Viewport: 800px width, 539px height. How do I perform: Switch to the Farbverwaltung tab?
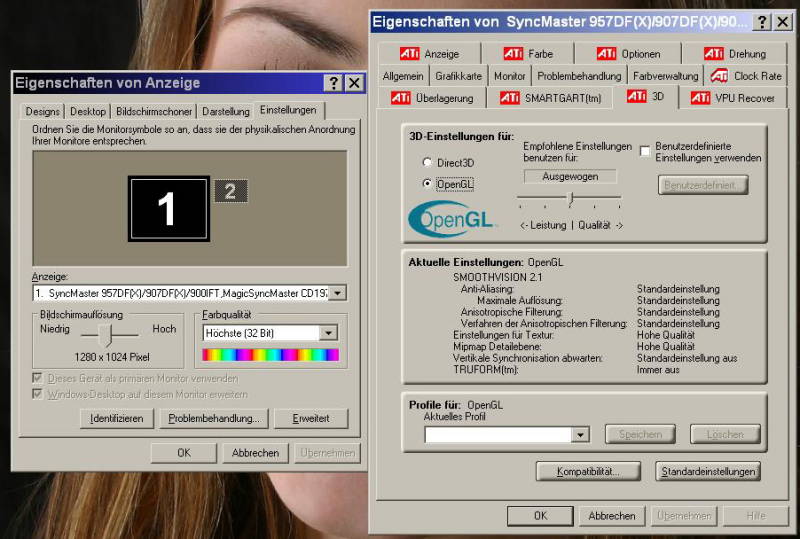(x=665, y=76)
